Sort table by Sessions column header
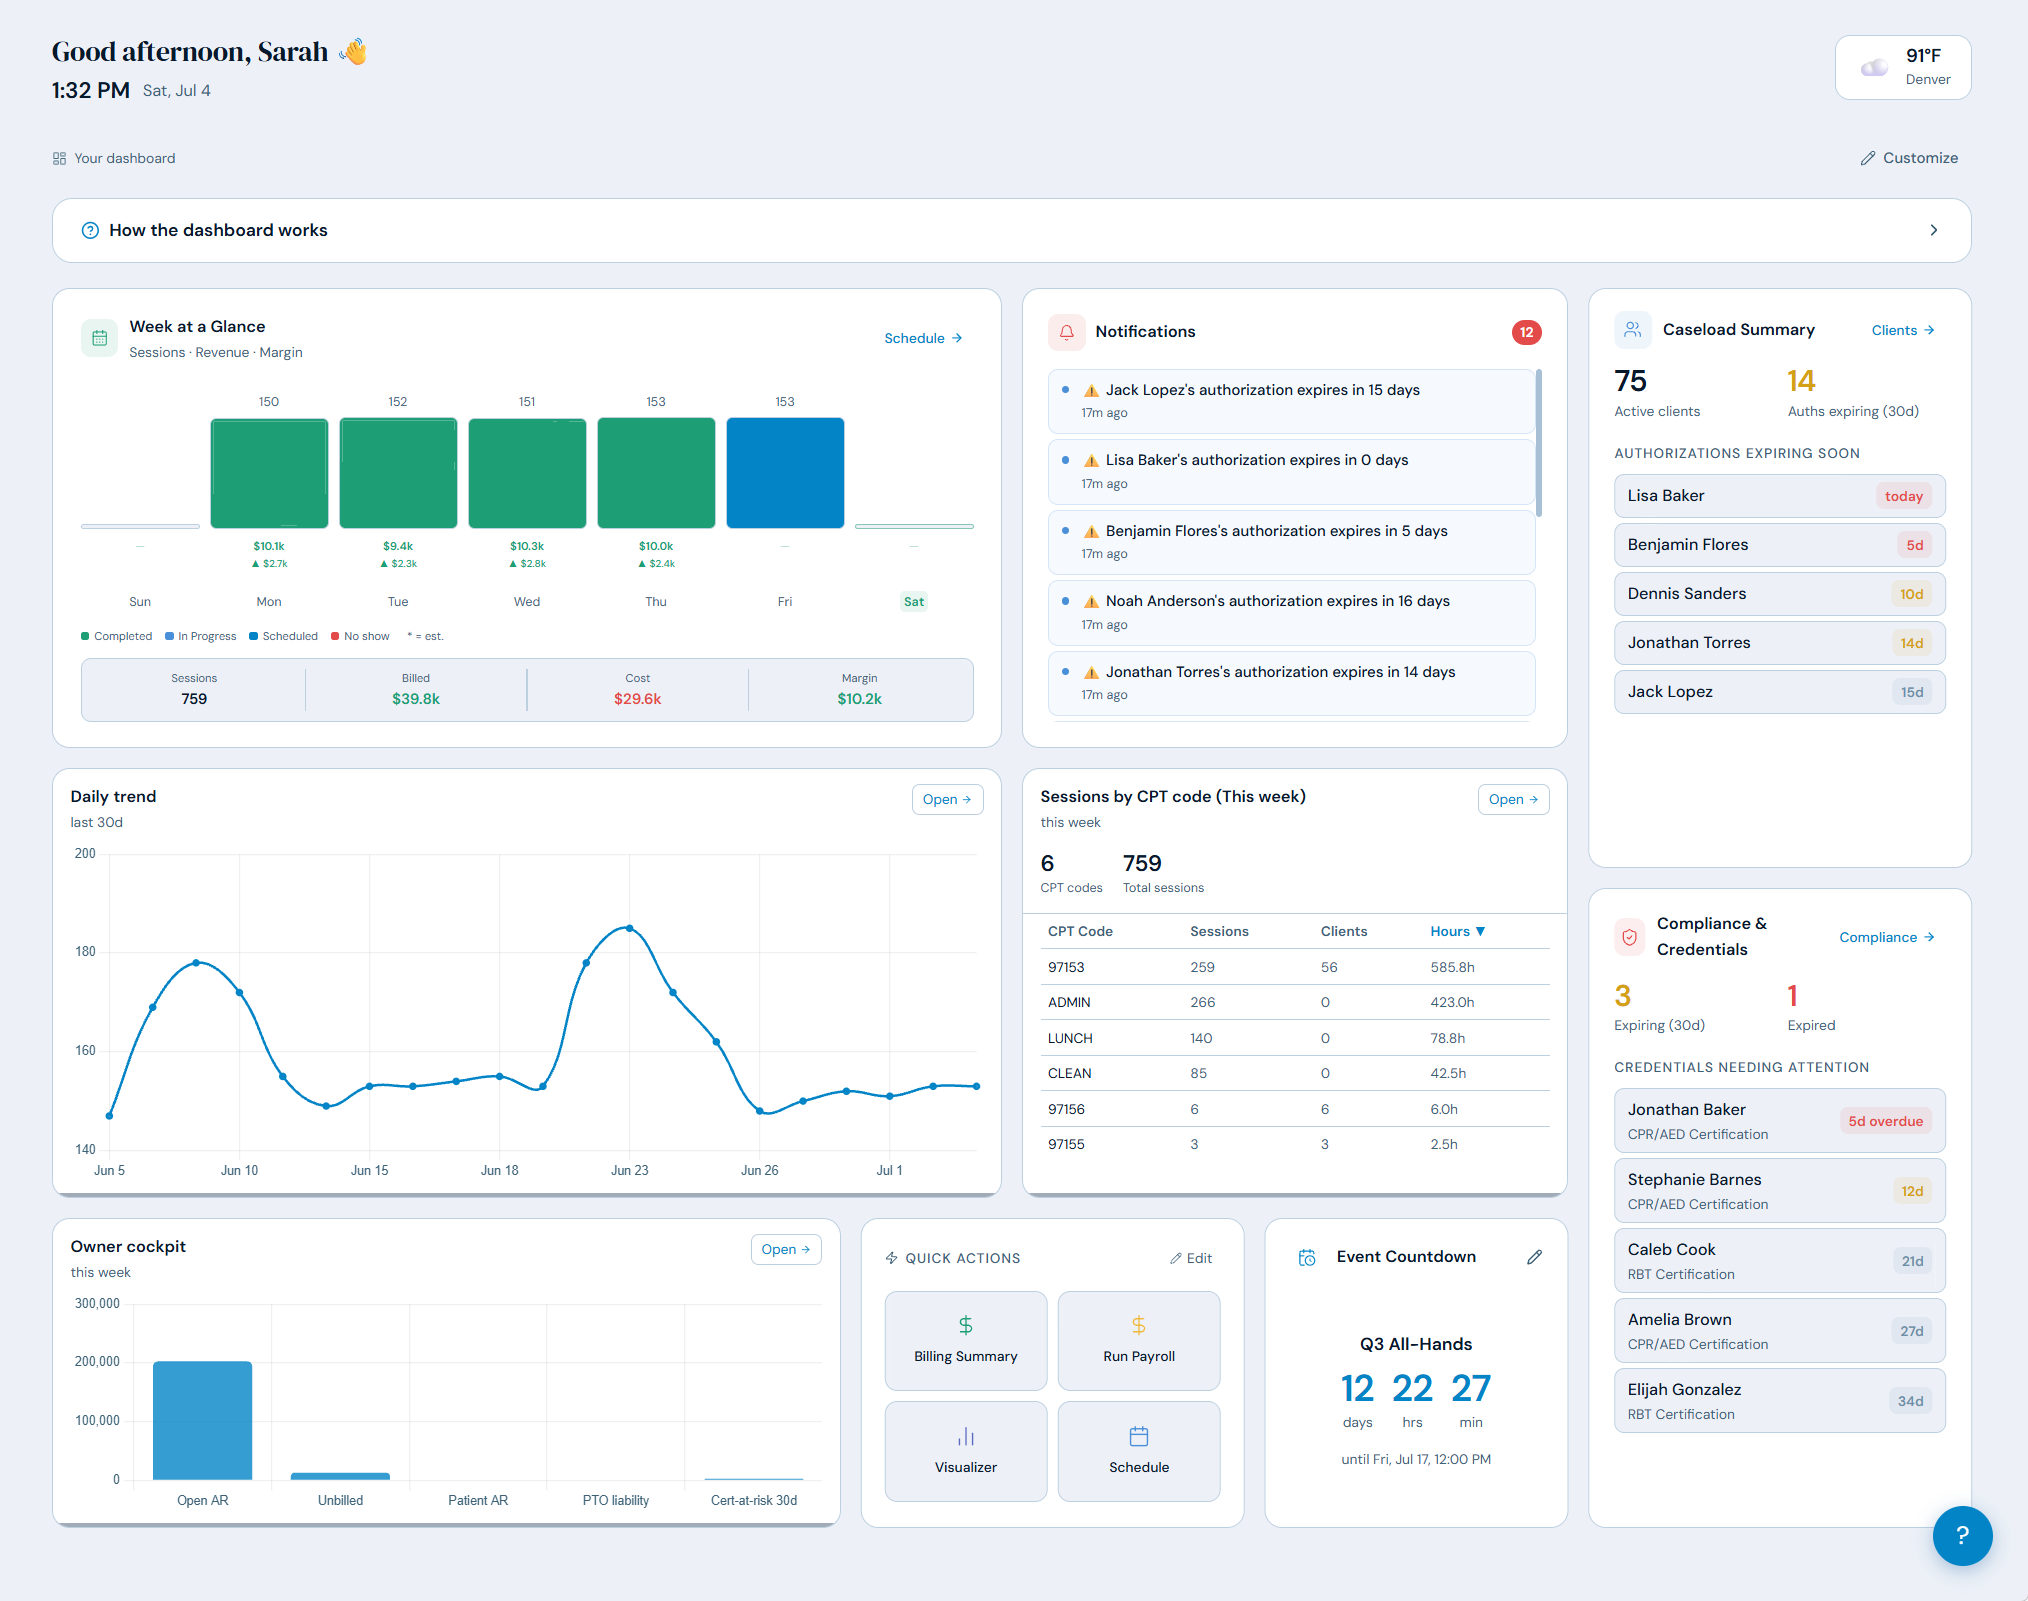This screenshot has height=1601, width=2028. pos(1219,931)
